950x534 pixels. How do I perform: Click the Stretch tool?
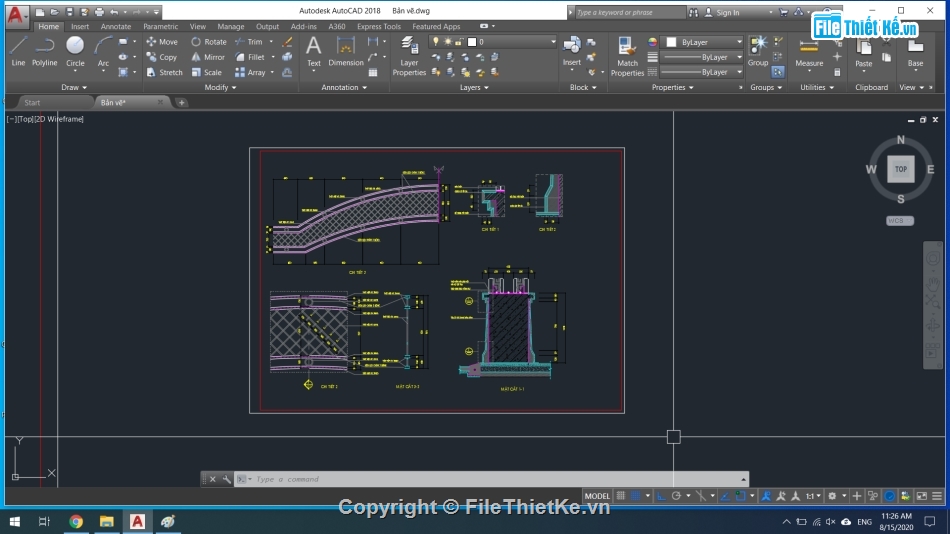click(164, 72)
